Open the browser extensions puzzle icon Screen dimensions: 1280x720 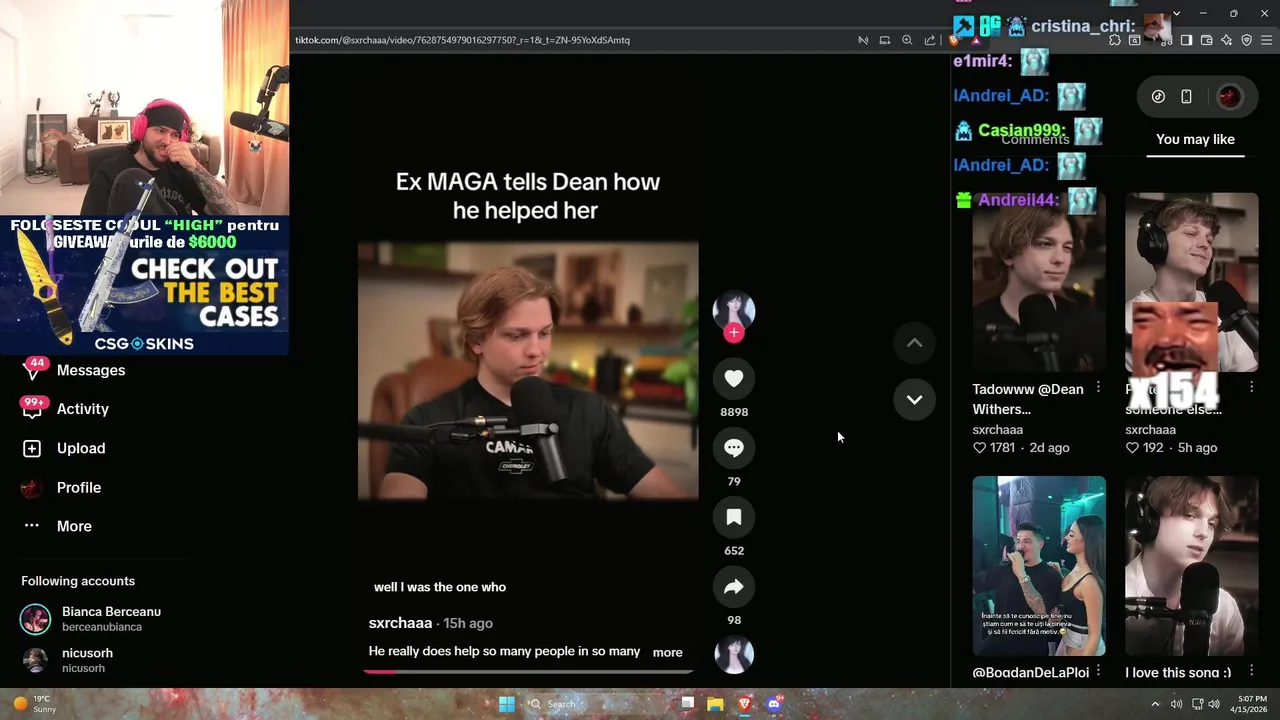coord(1115,40)
